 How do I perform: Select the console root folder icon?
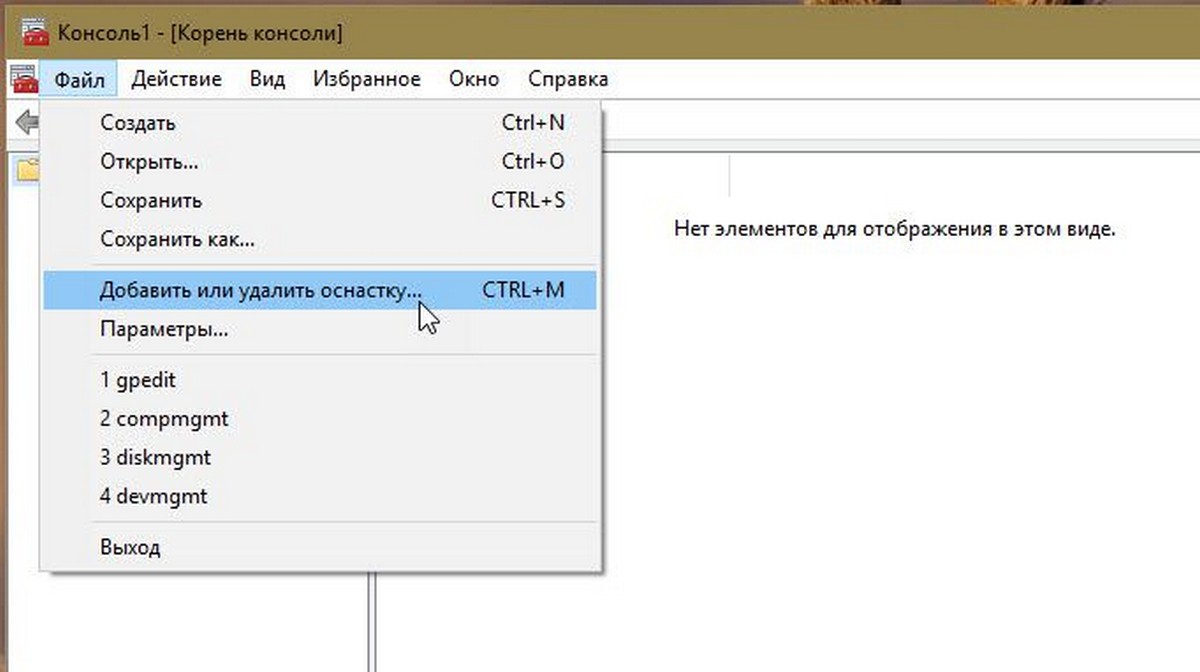tap(28, 170)
